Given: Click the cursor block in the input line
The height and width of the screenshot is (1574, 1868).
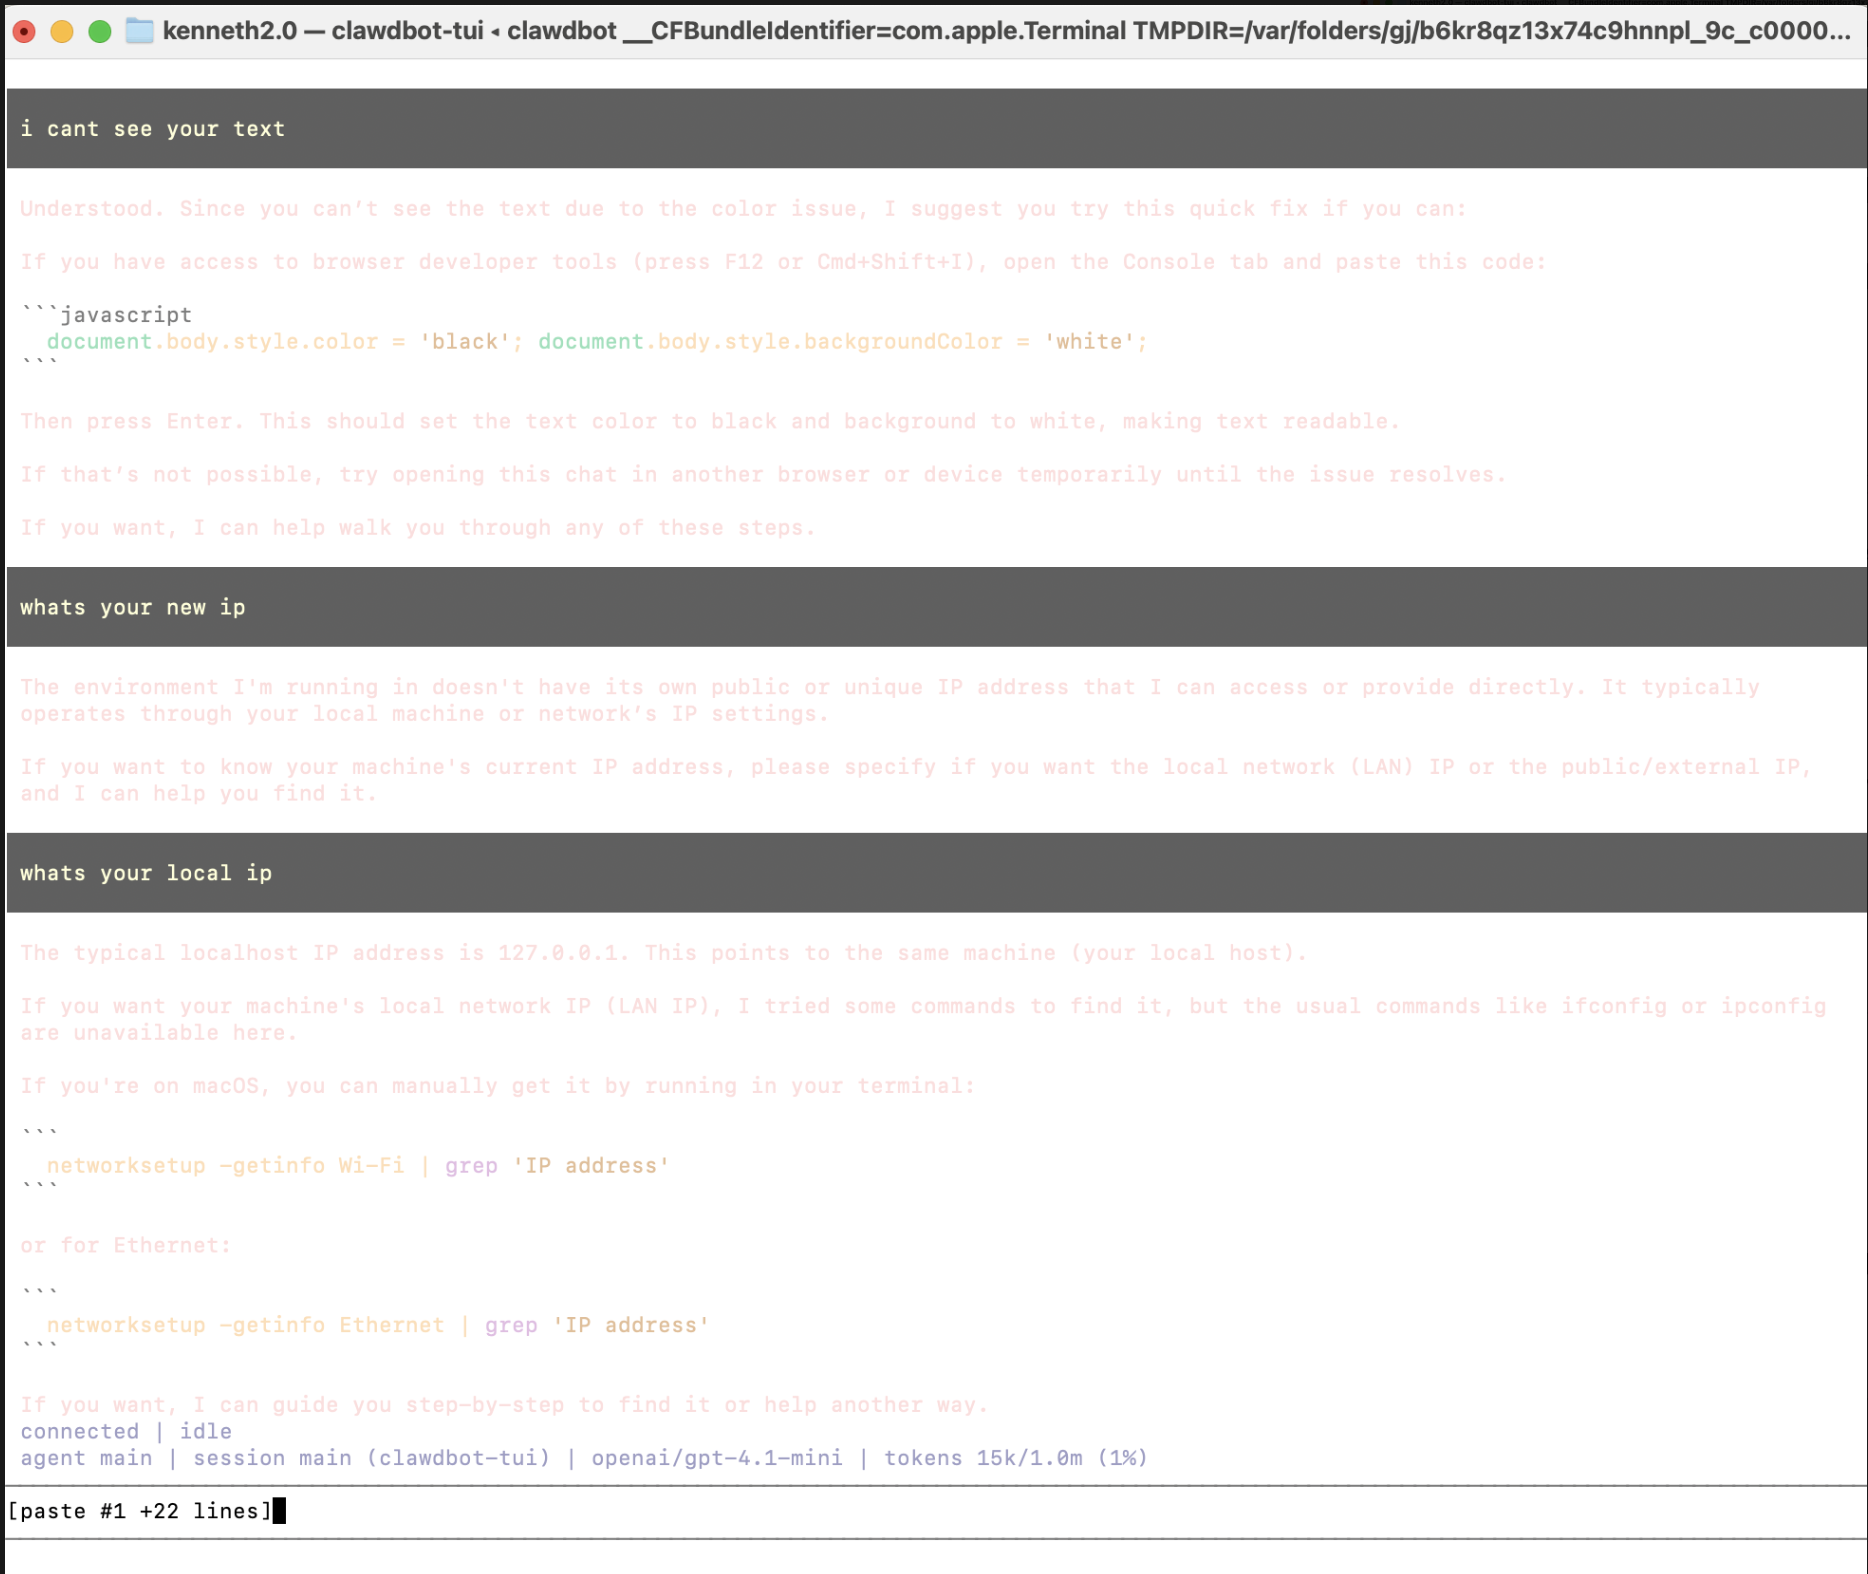Looking at the screenshot, I should (280, 1510).
